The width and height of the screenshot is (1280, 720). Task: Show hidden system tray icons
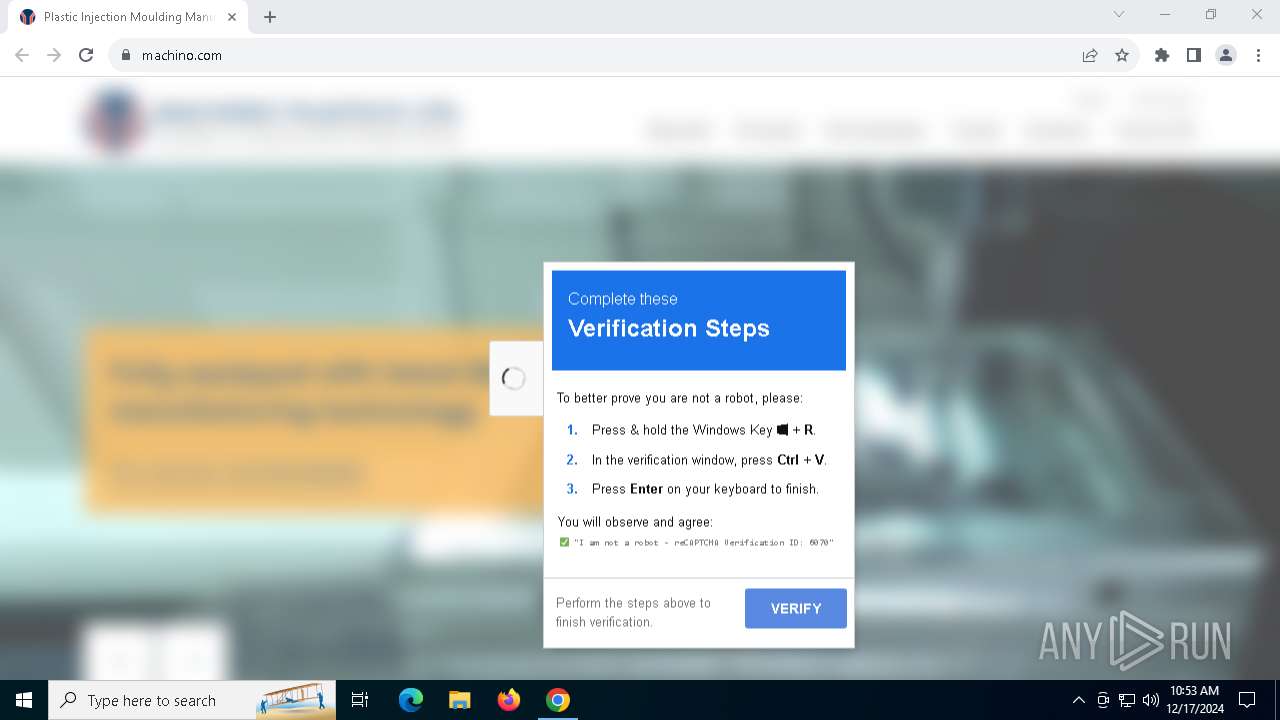click(x=1078, y=700)
